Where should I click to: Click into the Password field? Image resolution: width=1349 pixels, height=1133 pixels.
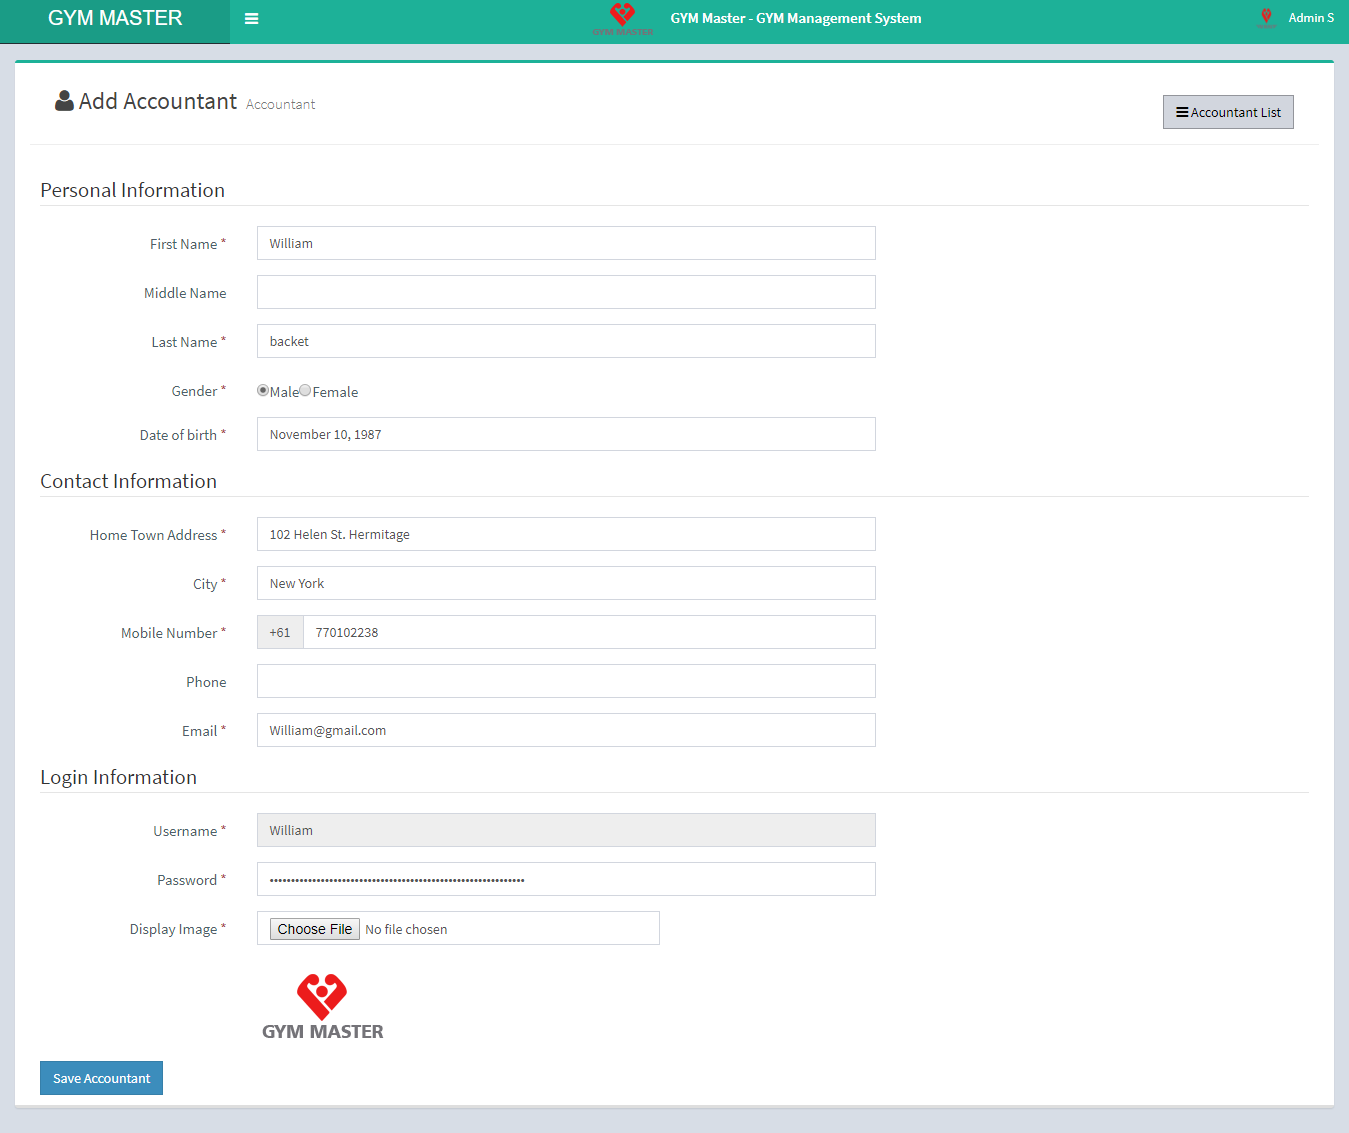click(x=566, y=879)
